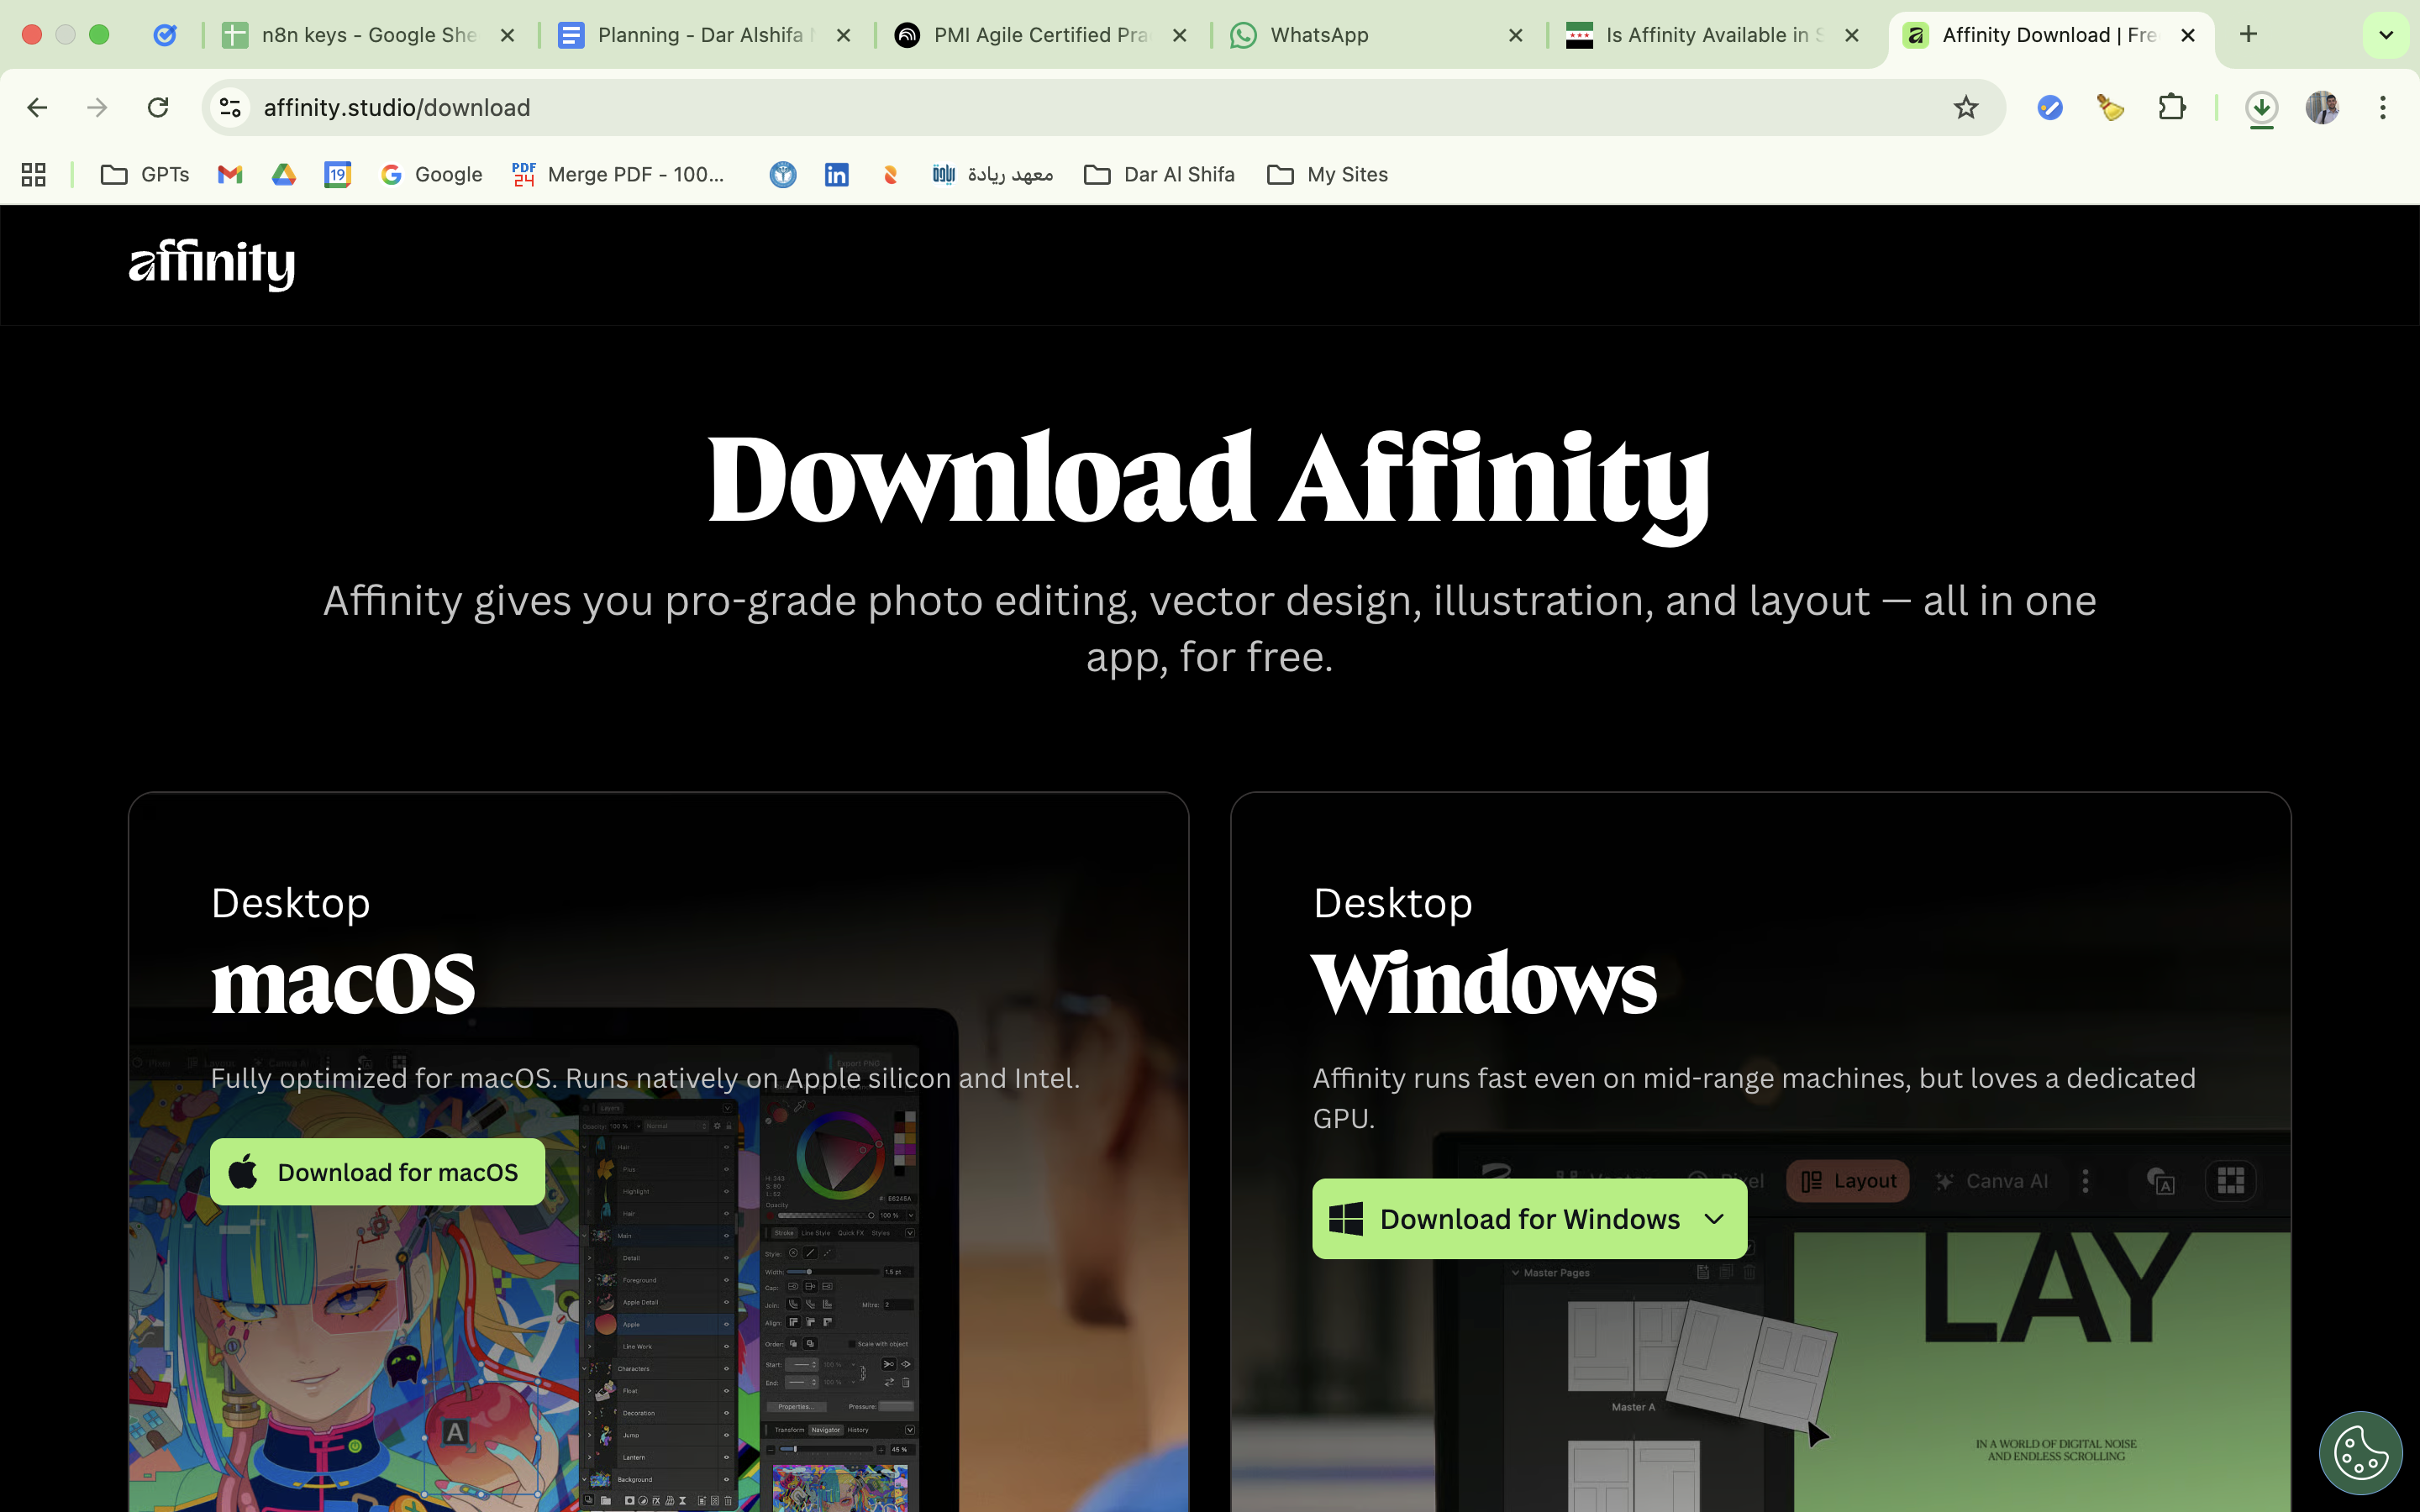Bookmark this page with the star icon
The height and width of the screenshot is (1512, 2420).
coord(1965,107)
